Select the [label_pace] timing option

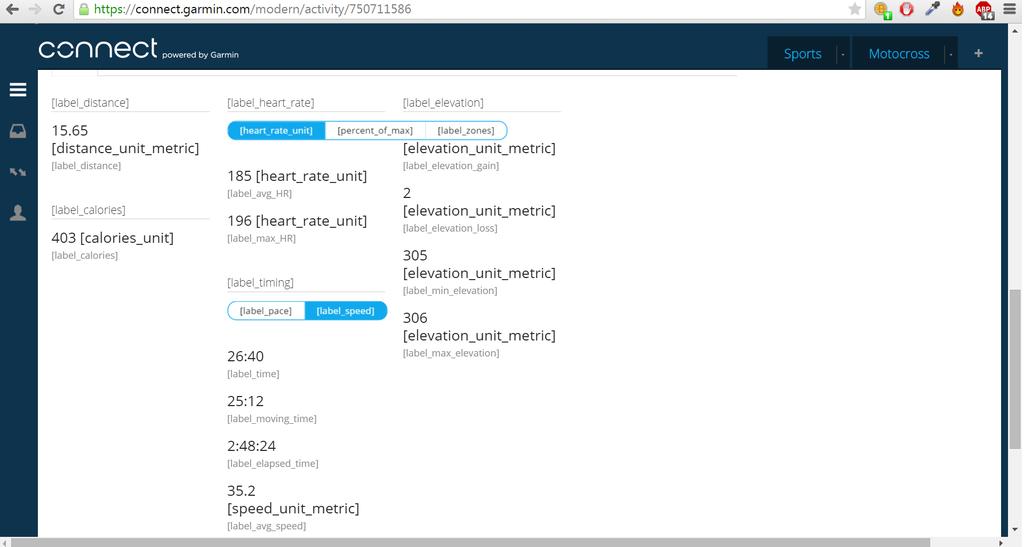tap(266, 311)
